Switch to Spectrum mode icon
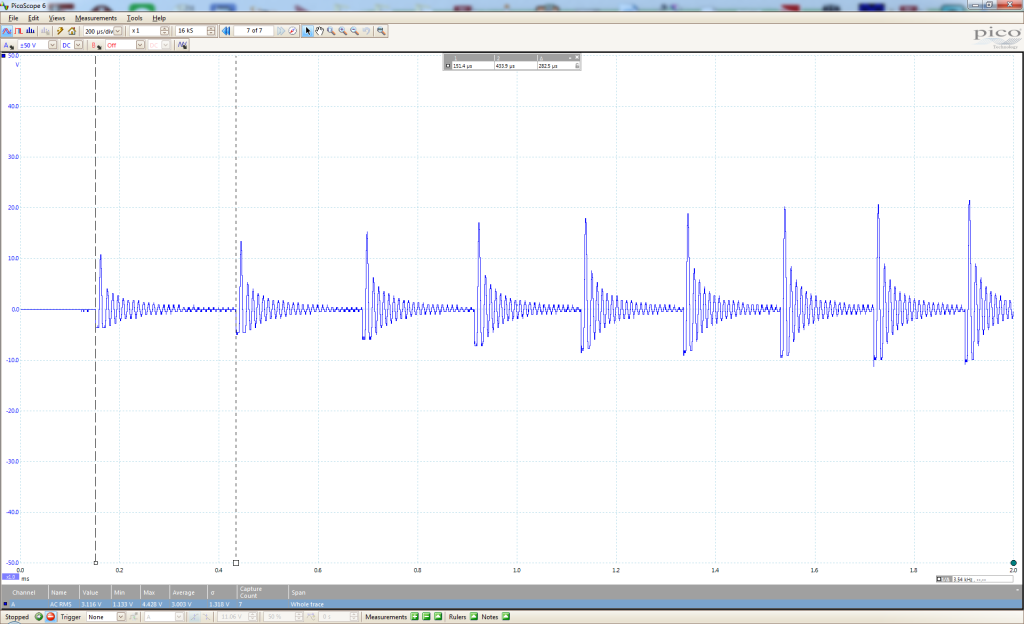 [x=31, y=31]
